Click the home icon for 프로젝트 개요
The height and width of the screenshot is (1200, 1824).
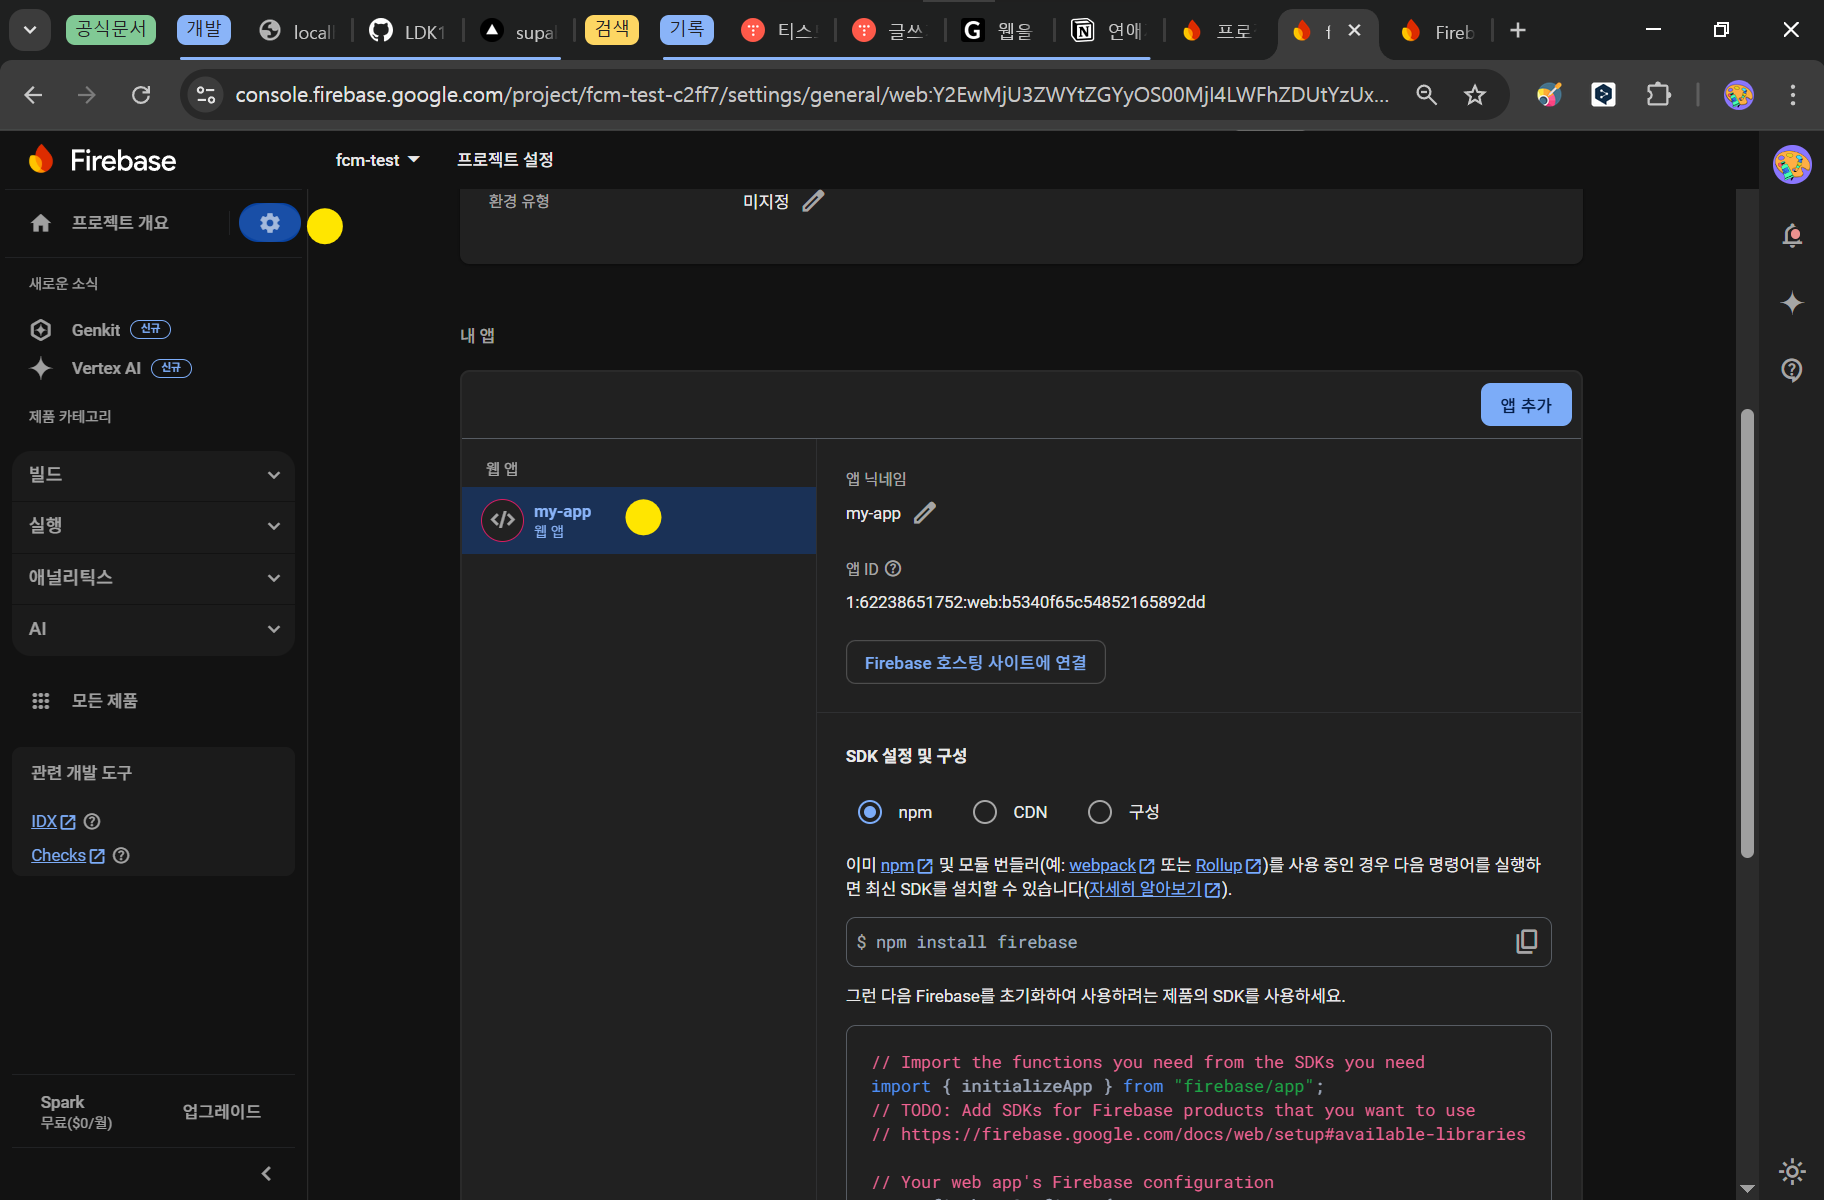[41, 223]
